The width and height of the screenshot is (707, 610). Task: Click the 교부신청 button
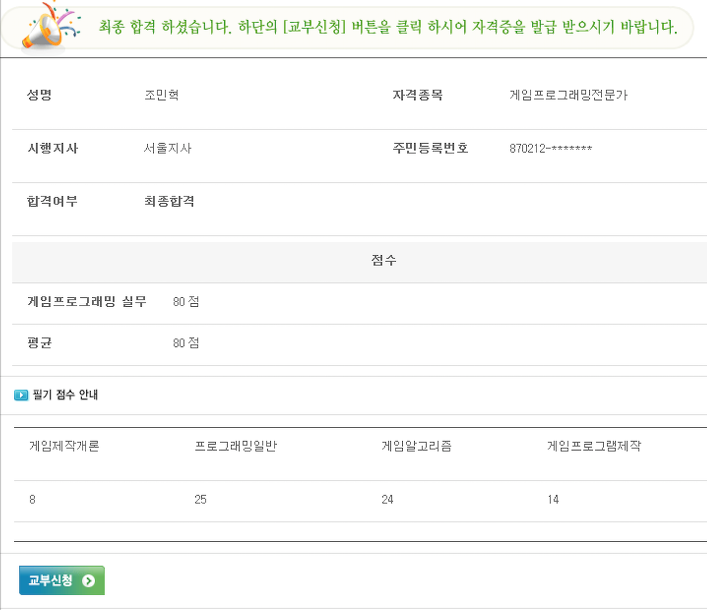(x=62, y=580)
